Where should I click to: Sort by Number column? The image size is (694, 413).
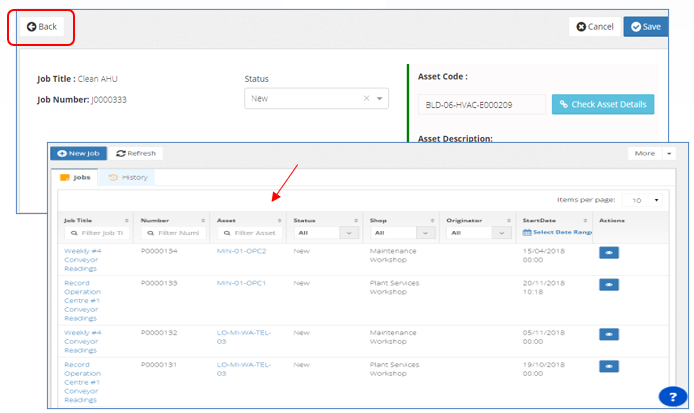click(x=203, y=220)
